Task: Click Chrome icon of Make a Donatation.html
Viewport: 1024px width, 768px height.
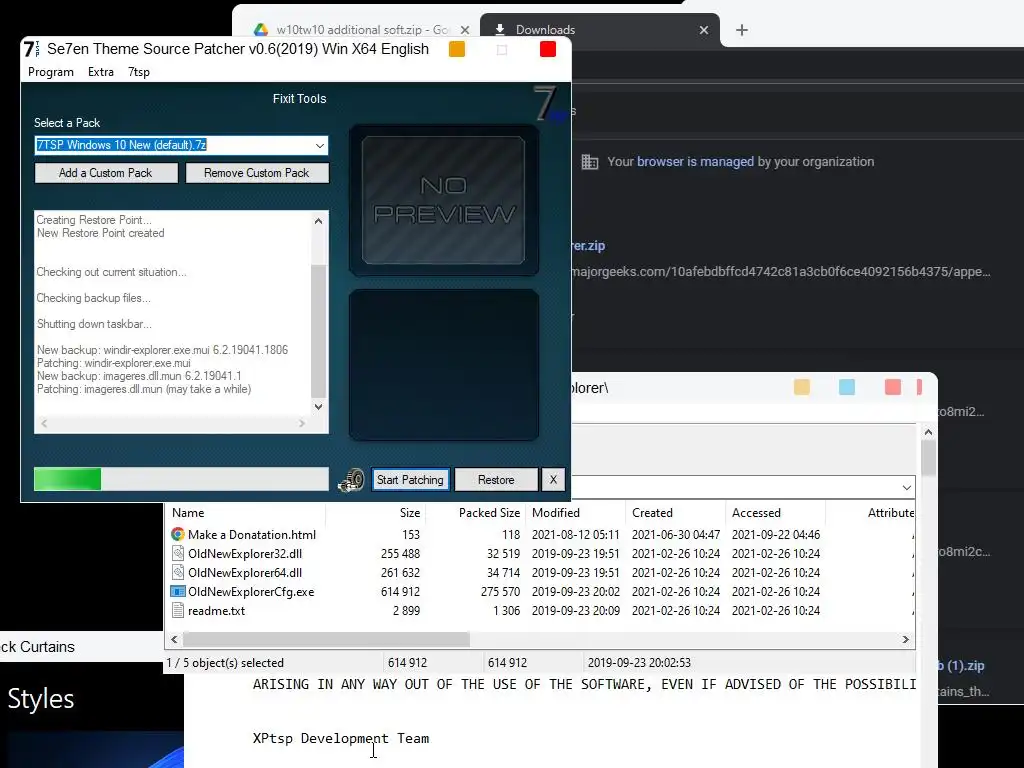Action: 178,534
